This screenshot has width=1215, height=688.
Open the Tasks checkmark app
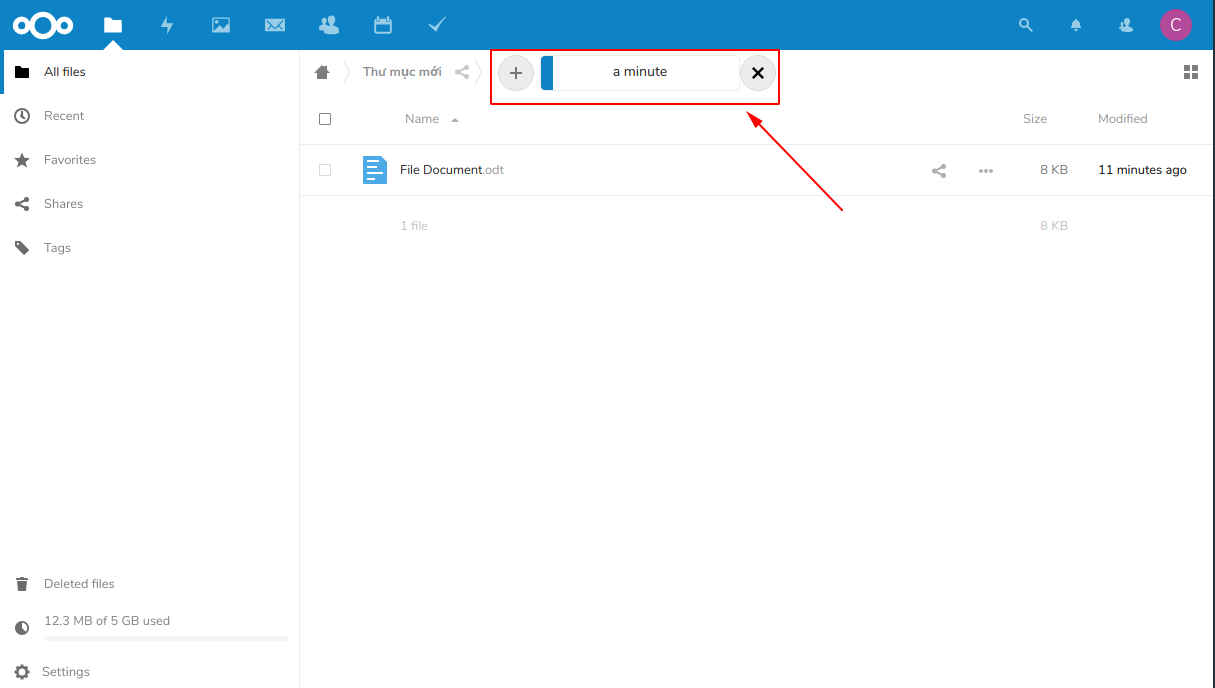[437, 25]
